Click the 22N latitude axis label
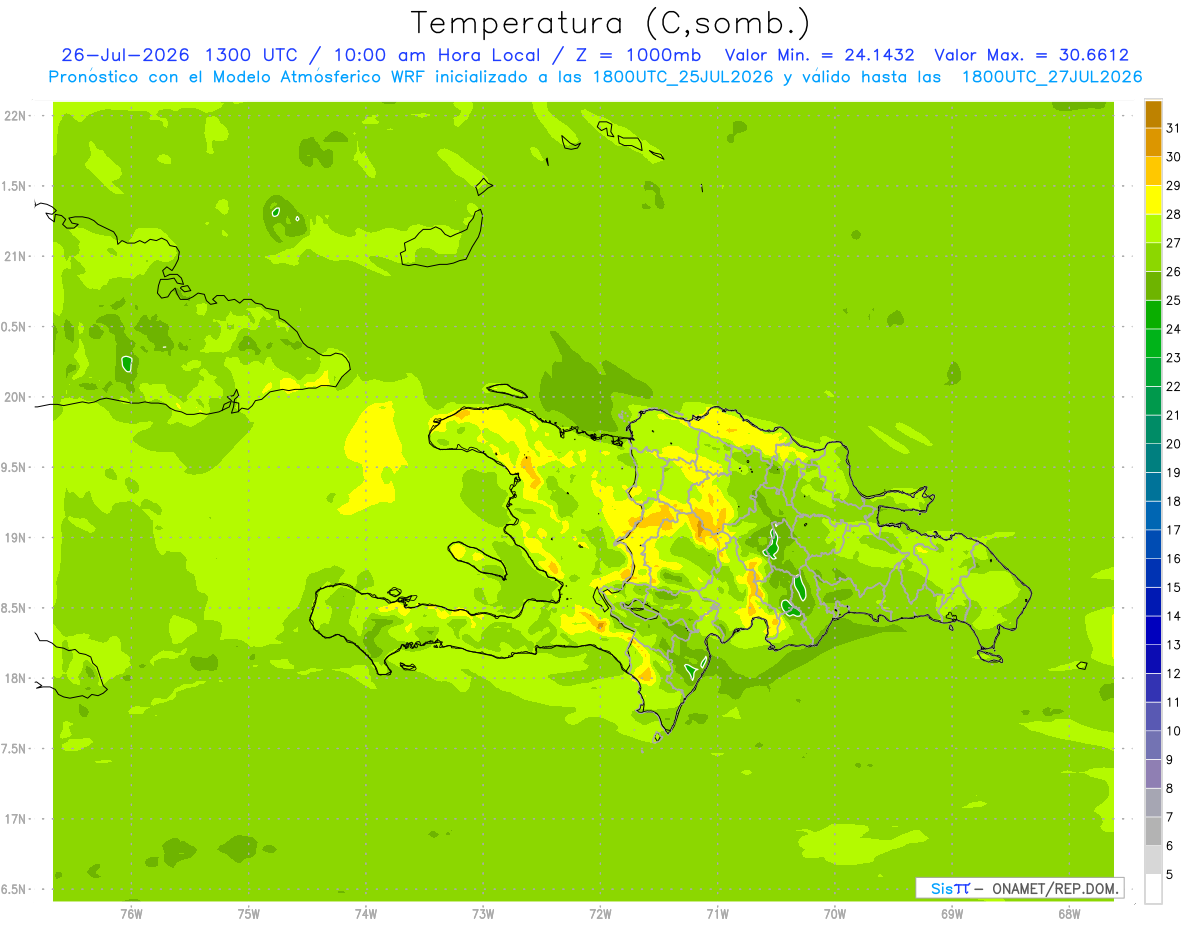Image resolution: width=1200 pixels, height=927 pixels. (x=17, y=116)
